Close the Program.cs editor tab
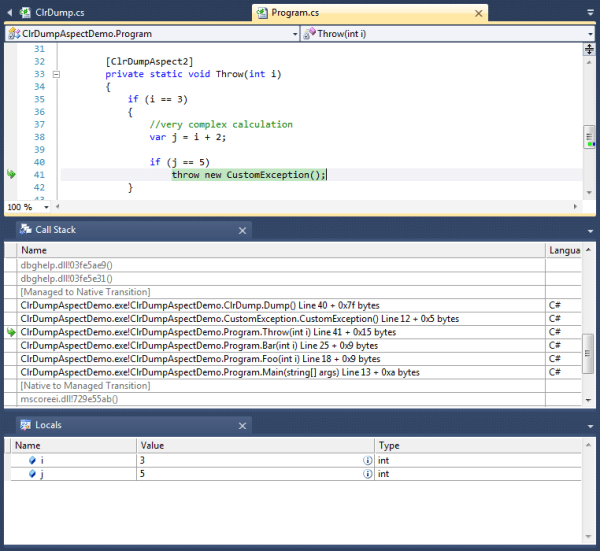The image size is (600, 551). pyautogui.click(x=478, y=13)
